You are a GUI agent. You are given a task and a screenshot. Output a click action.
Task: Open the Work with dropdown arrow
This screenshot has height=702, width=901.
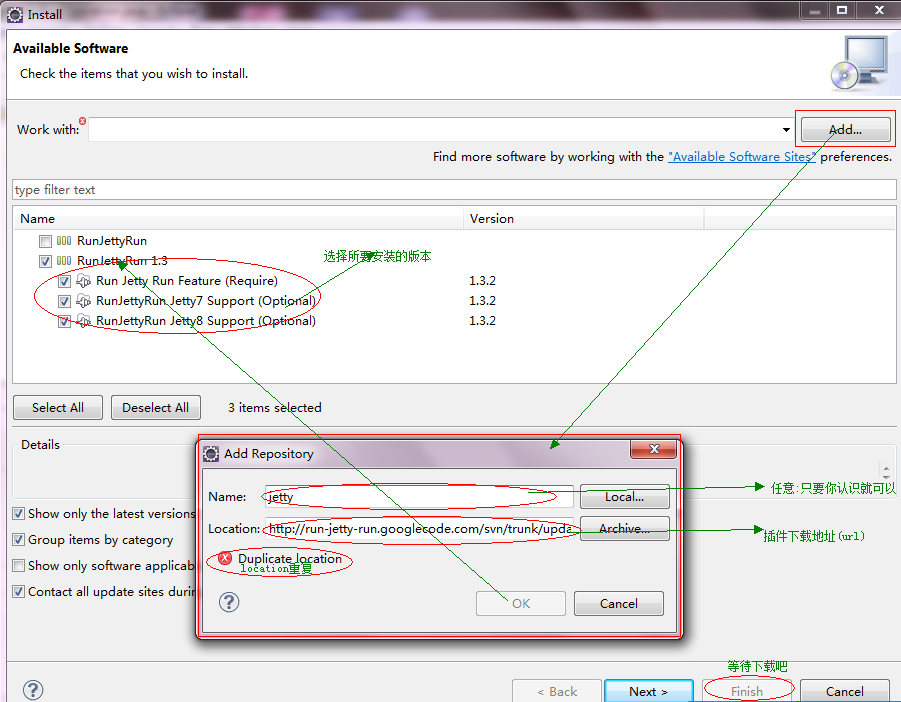pyautogui.click(x=786, y=130)
